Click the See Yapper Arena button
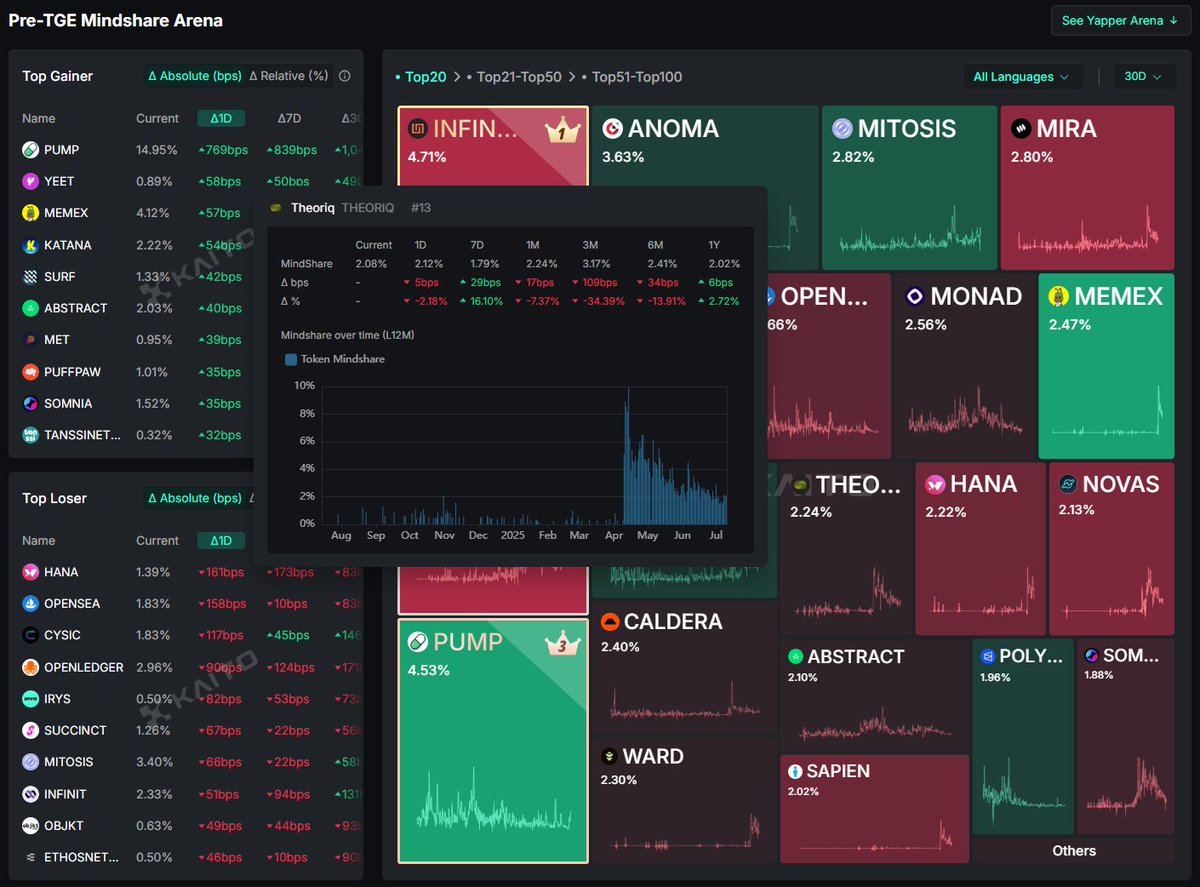Viewport: 1200px width, 887px height. [x=1119, y=20]
